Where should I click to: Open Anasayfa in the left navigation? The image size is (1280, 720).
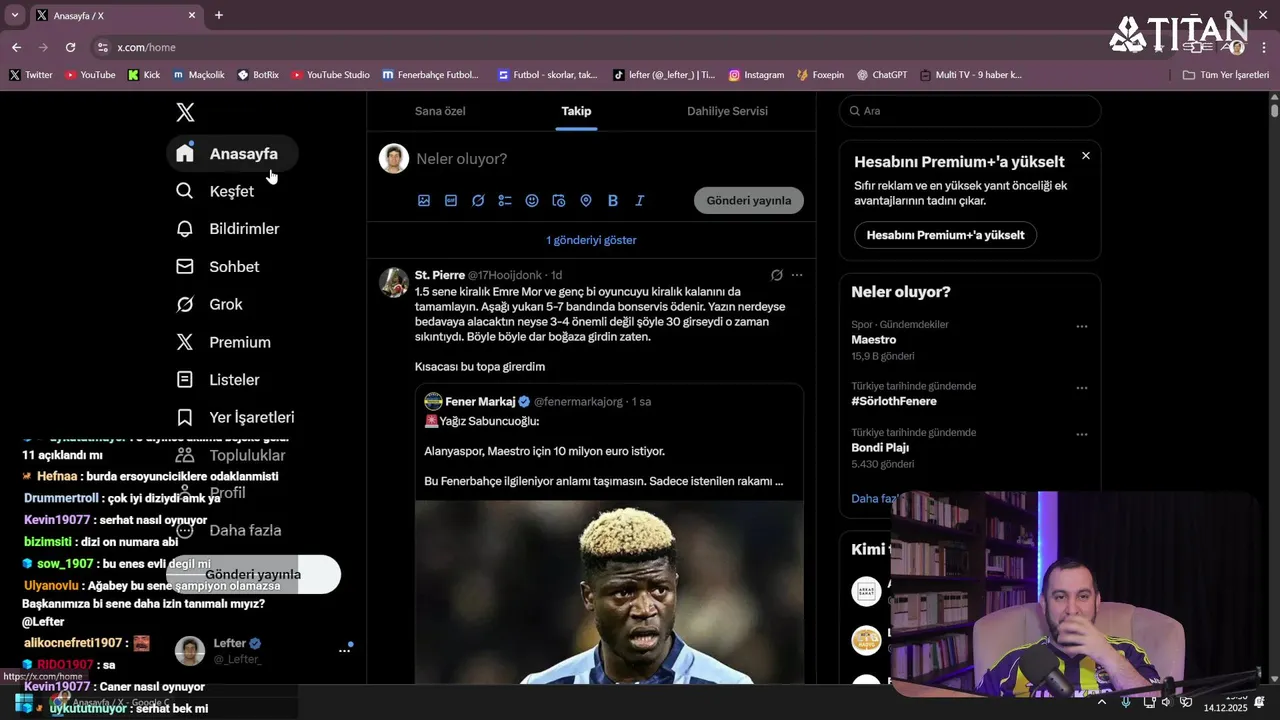point(232,153)
